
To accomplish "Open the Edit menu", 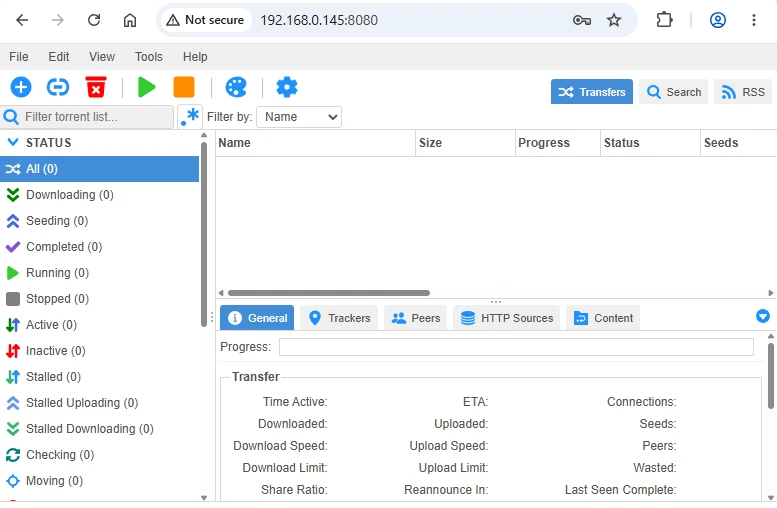I will click(58, 57).
